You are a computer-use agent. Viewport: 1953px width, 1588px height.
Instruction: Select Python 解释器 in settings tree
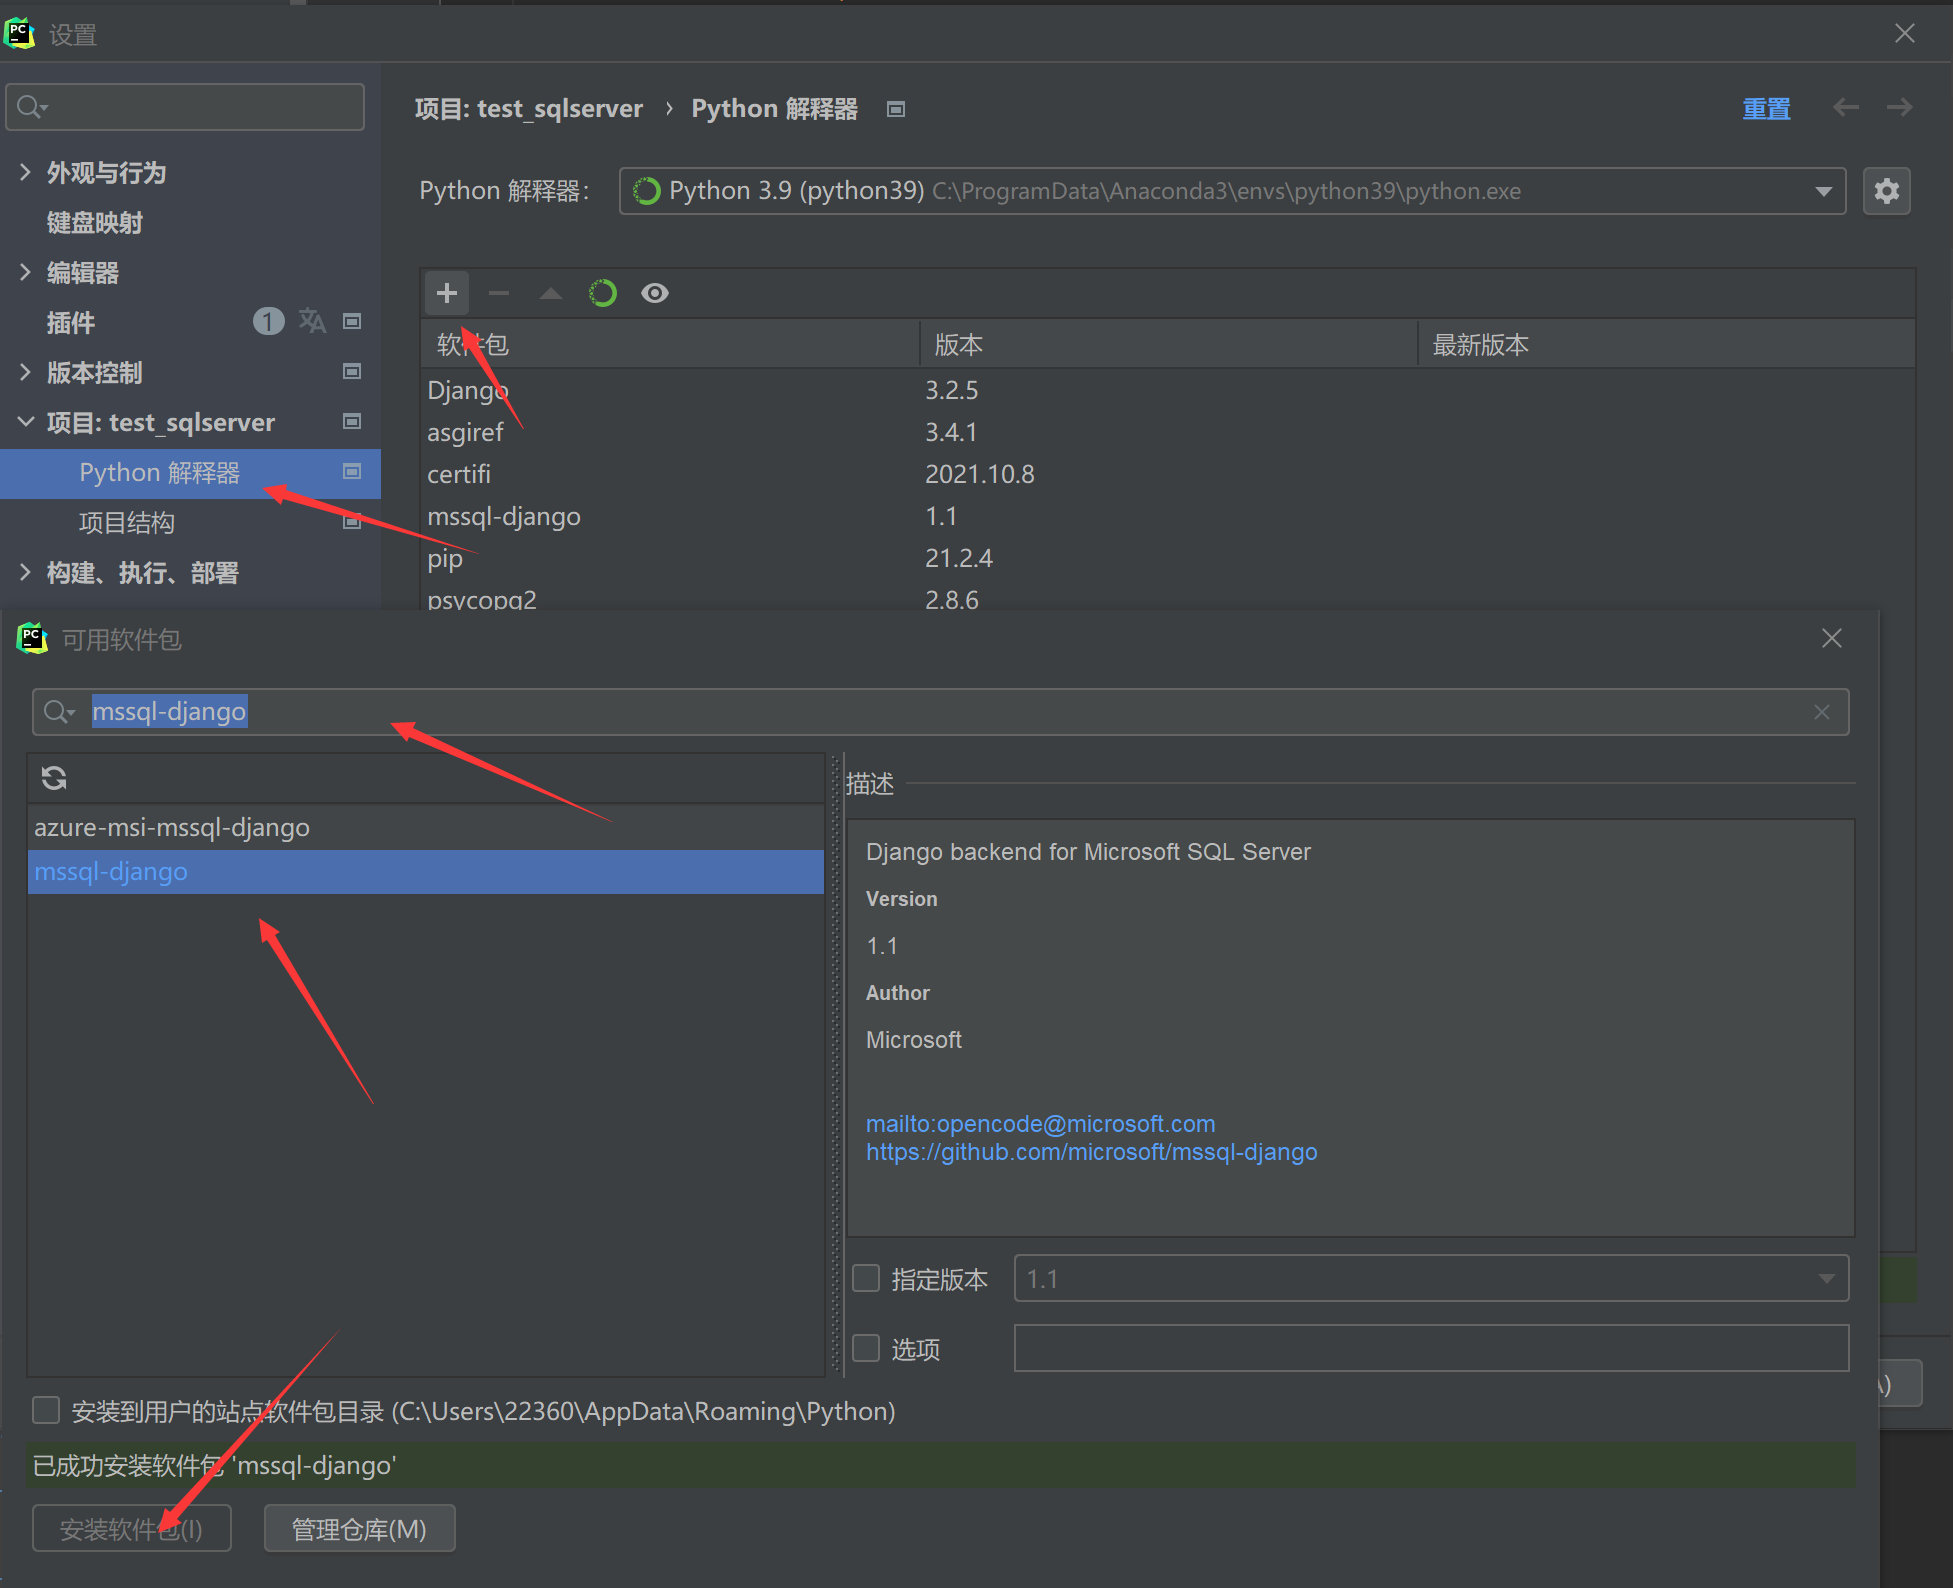click(190, 473)
